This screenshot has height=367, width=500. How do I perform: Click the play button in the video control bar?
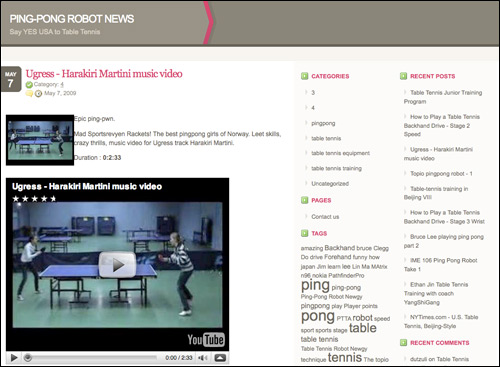click(14, 358)
